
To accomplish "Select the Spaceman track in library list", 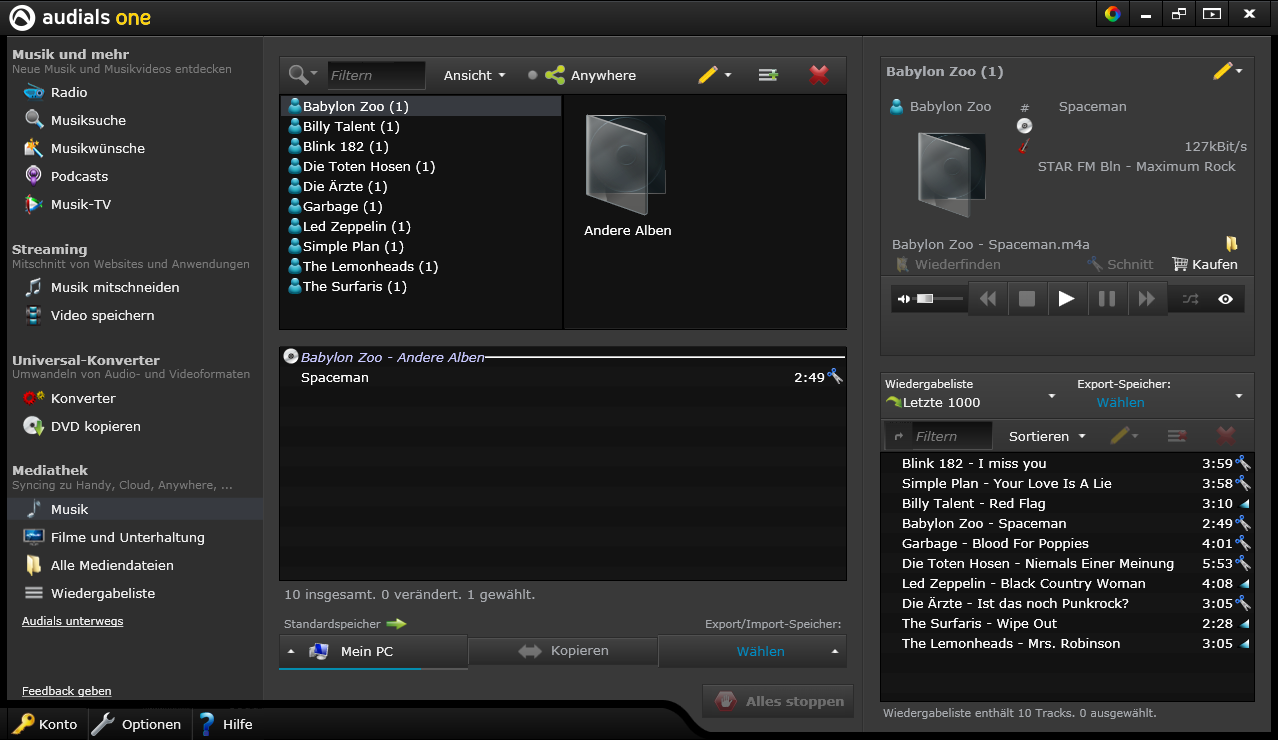I will click(x=563, y=377).
